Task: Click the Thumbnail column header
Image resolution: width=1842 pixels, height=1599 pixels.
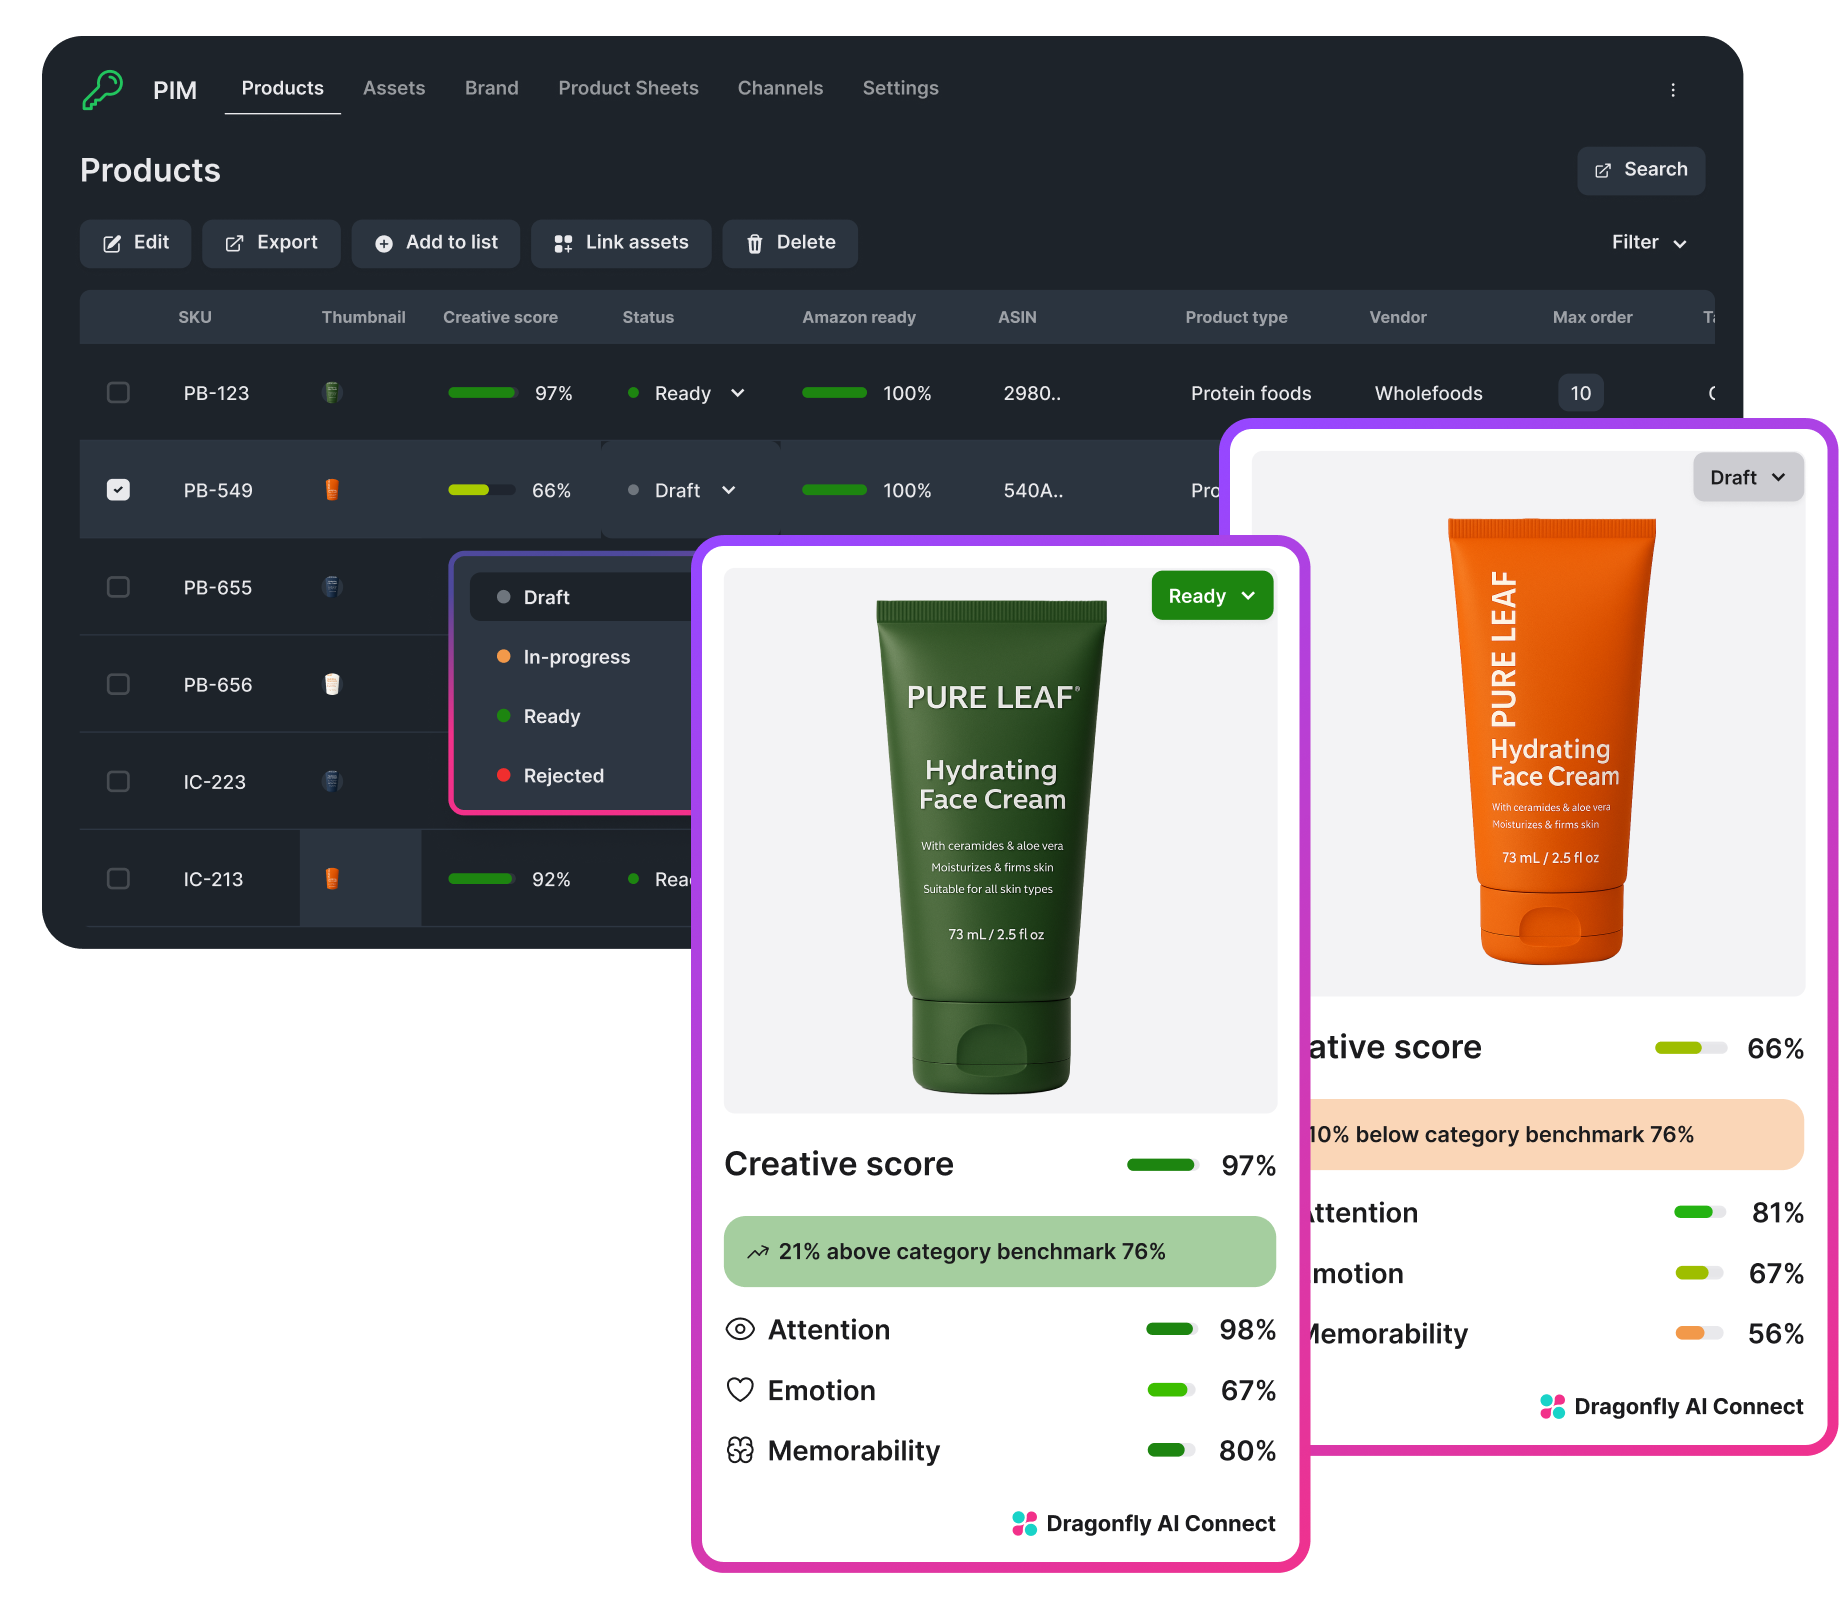Action: point(364,317)
